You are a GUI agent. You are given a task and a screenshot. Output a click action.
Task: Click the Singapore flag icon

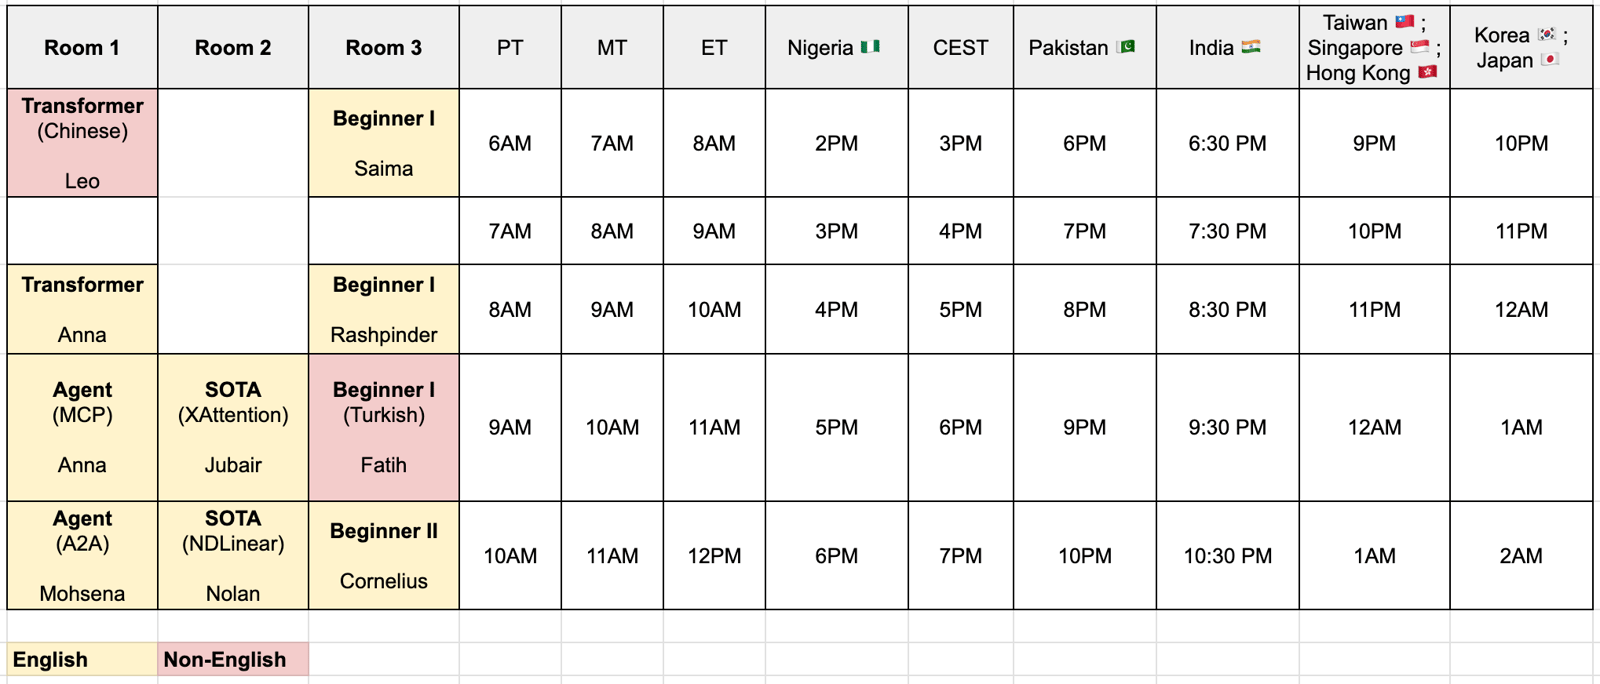click(x=1420, y=47)
